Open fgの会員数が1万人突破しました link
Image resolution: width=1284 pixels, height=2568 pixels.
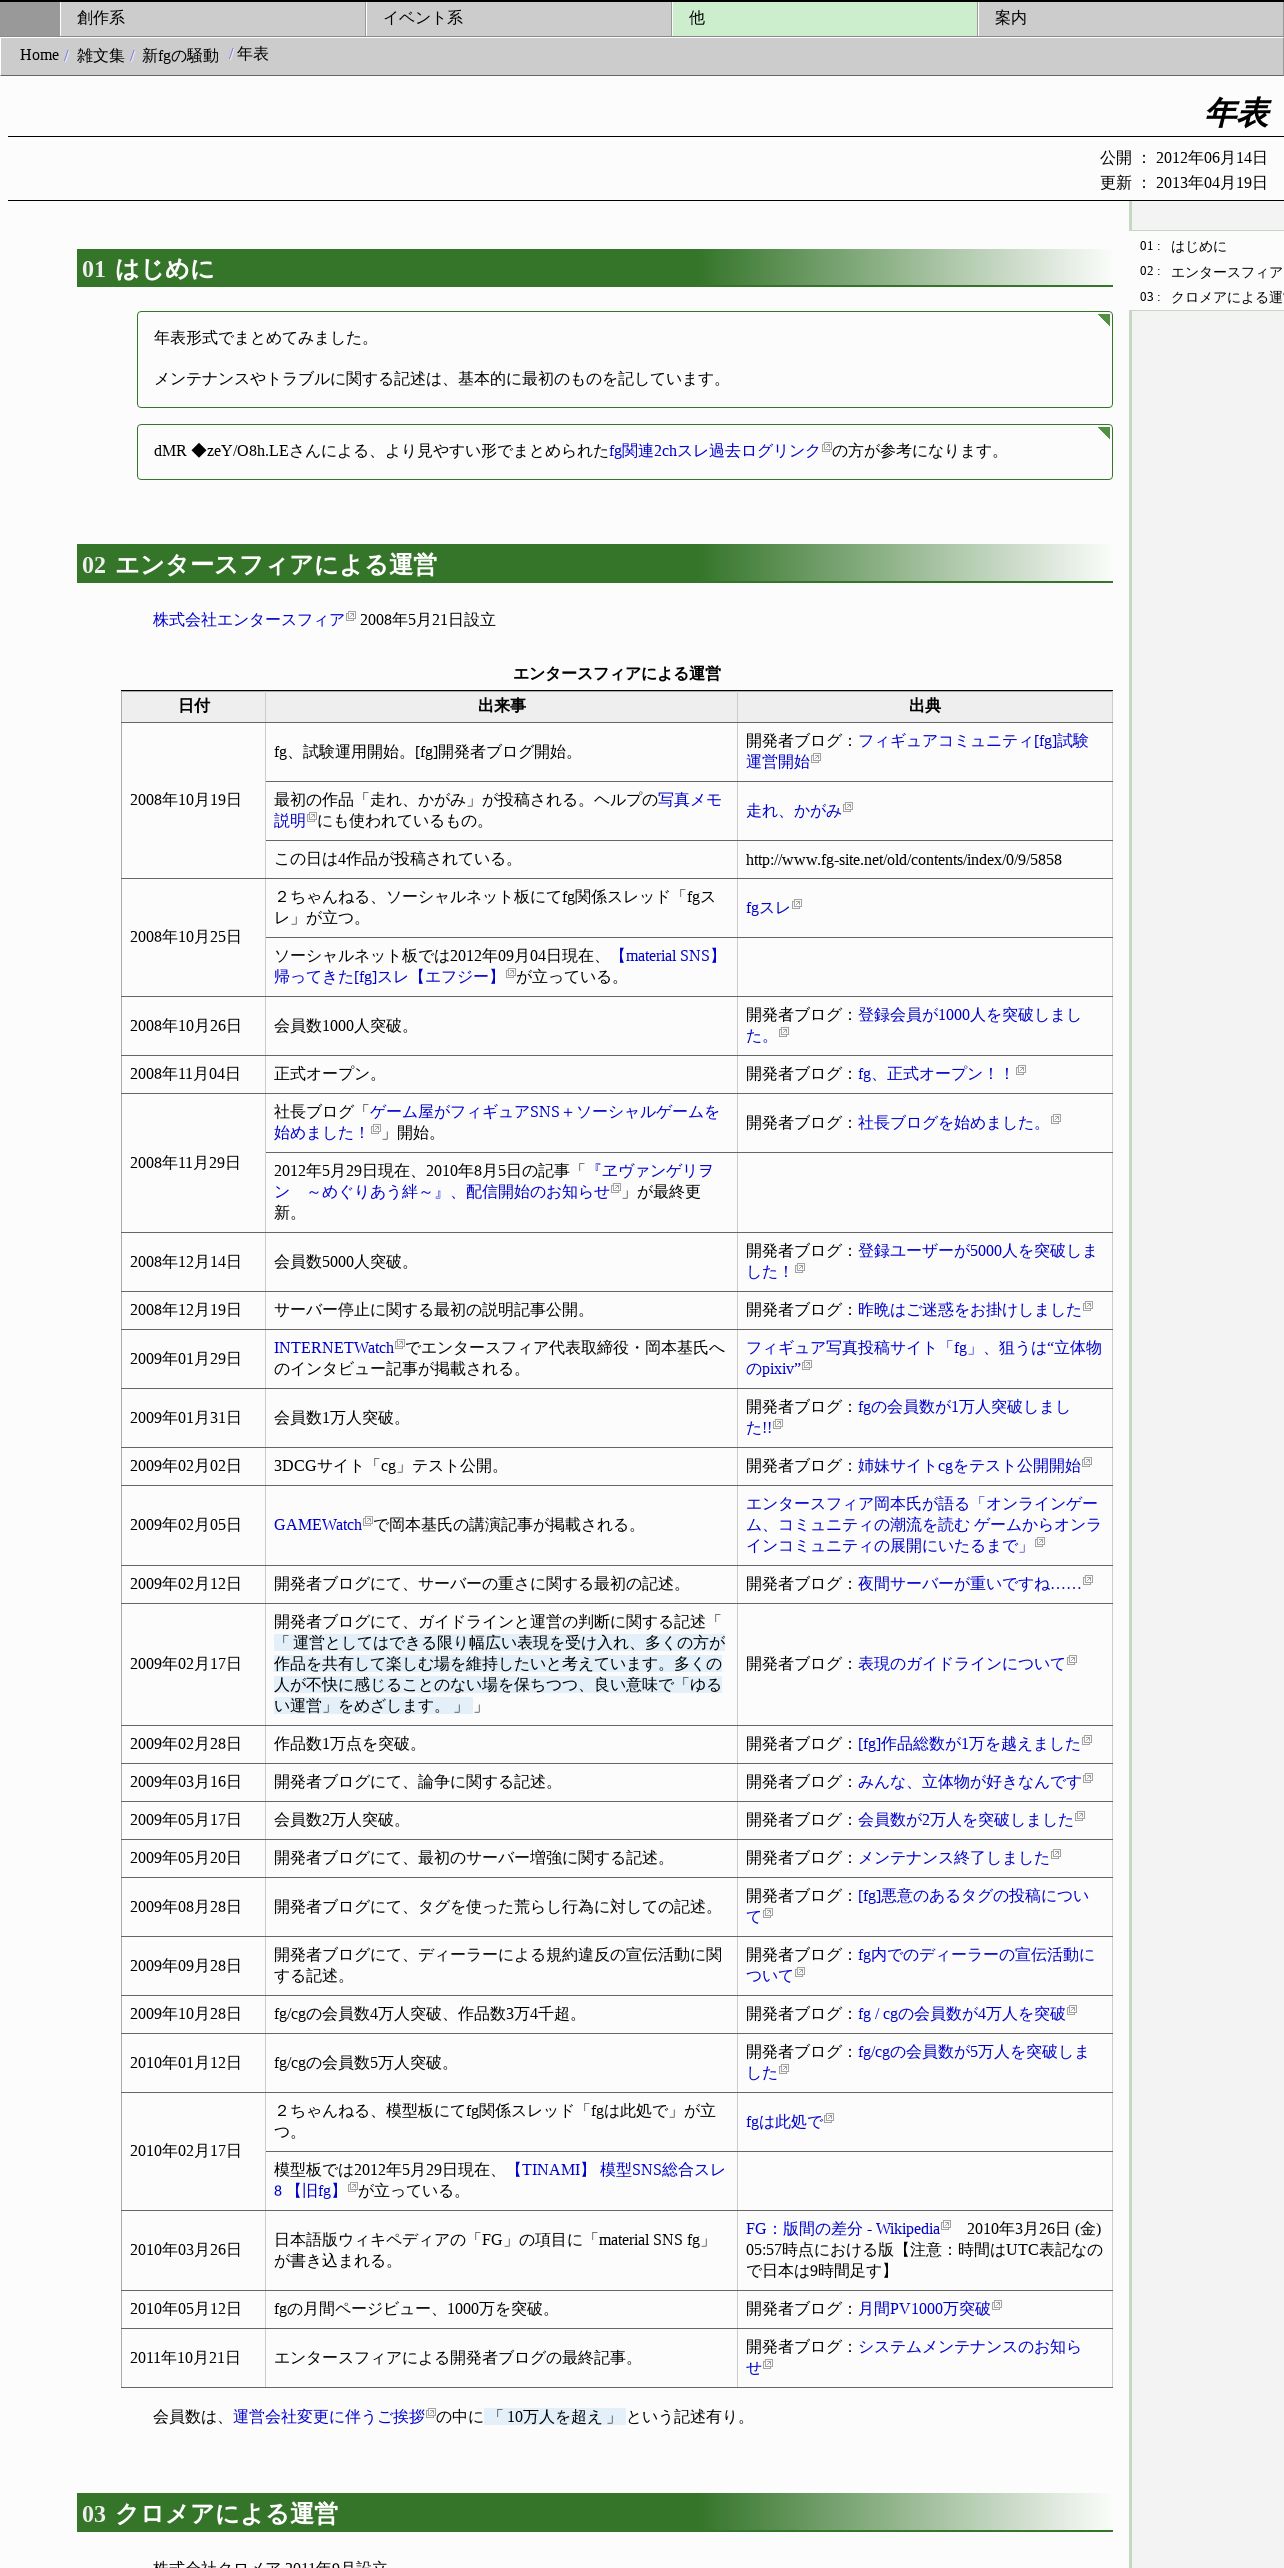[908, 1417]
